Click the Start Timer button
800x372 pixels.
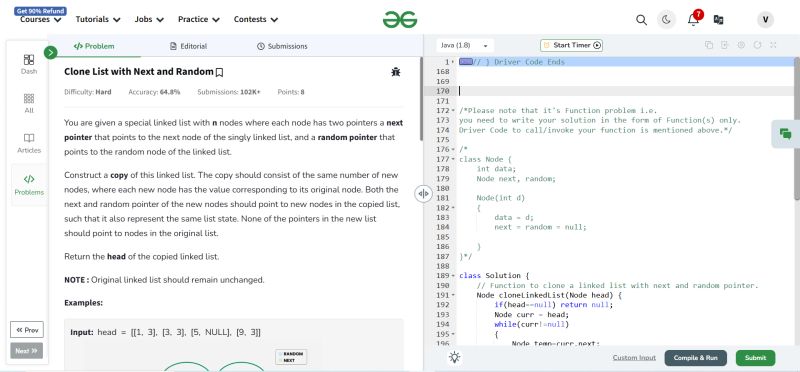(x=571, y=45)
